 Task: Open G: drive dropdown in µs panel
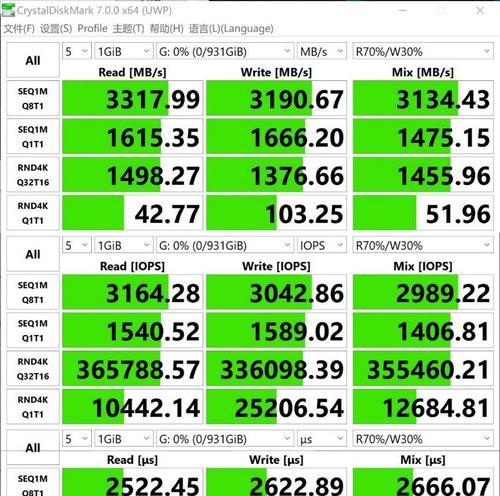pos(225,439)
